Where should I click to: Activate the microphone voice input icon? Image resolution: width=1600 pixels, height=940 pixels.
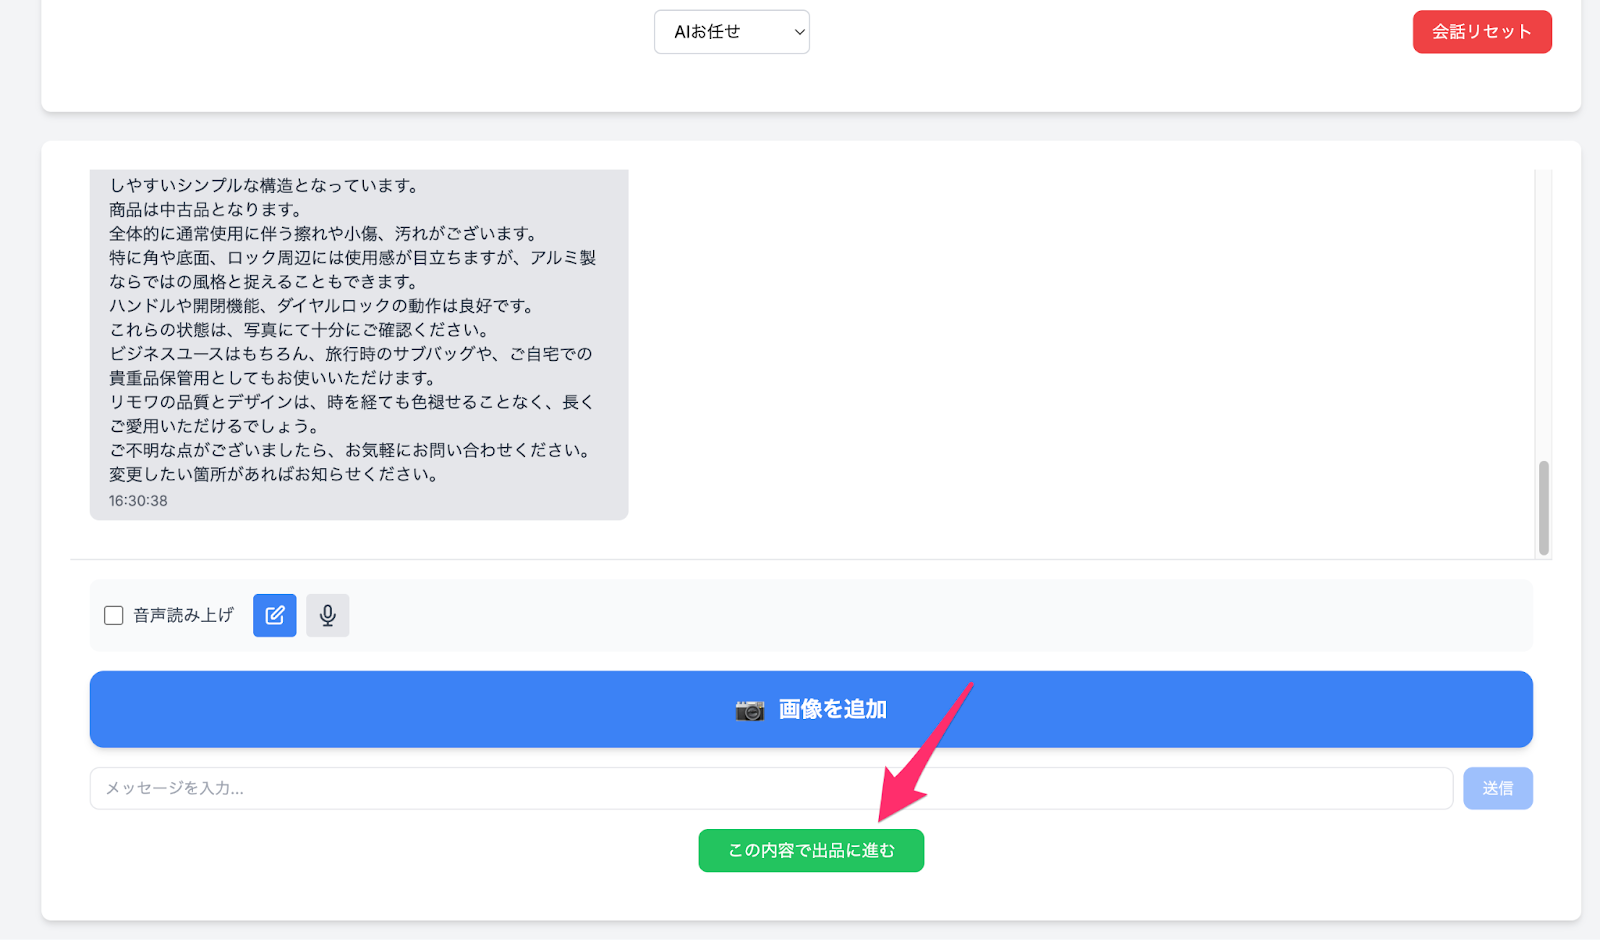click(327, 615)
